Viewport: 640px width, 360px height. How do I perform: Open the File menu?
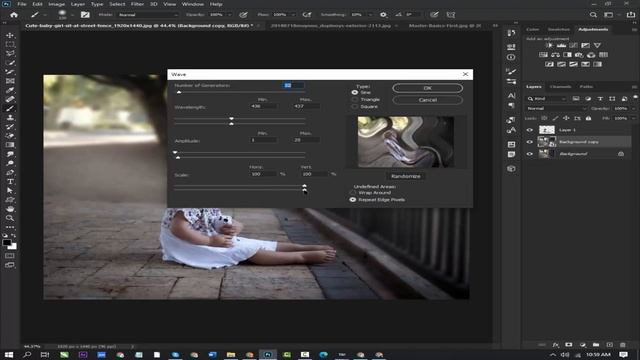tap(22, 4)
